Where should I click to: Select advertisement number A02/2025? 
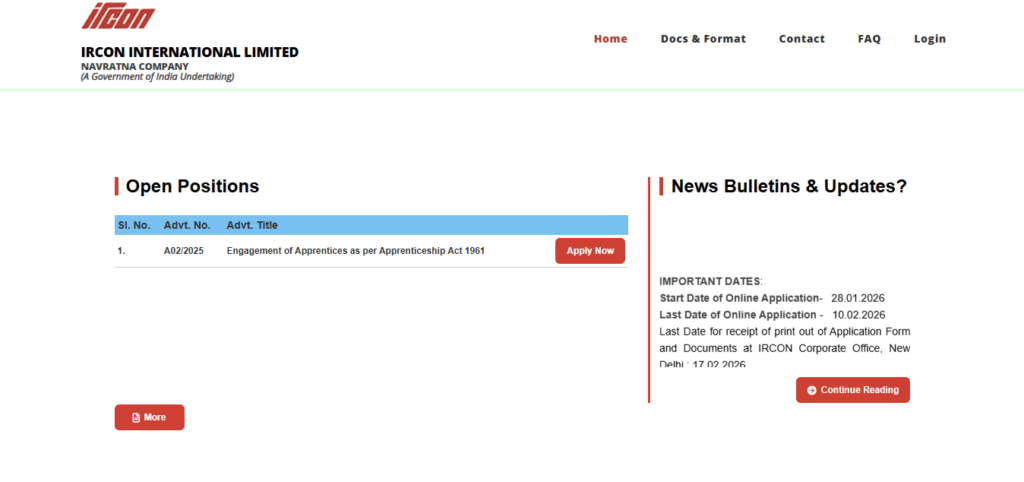point(183,251)
